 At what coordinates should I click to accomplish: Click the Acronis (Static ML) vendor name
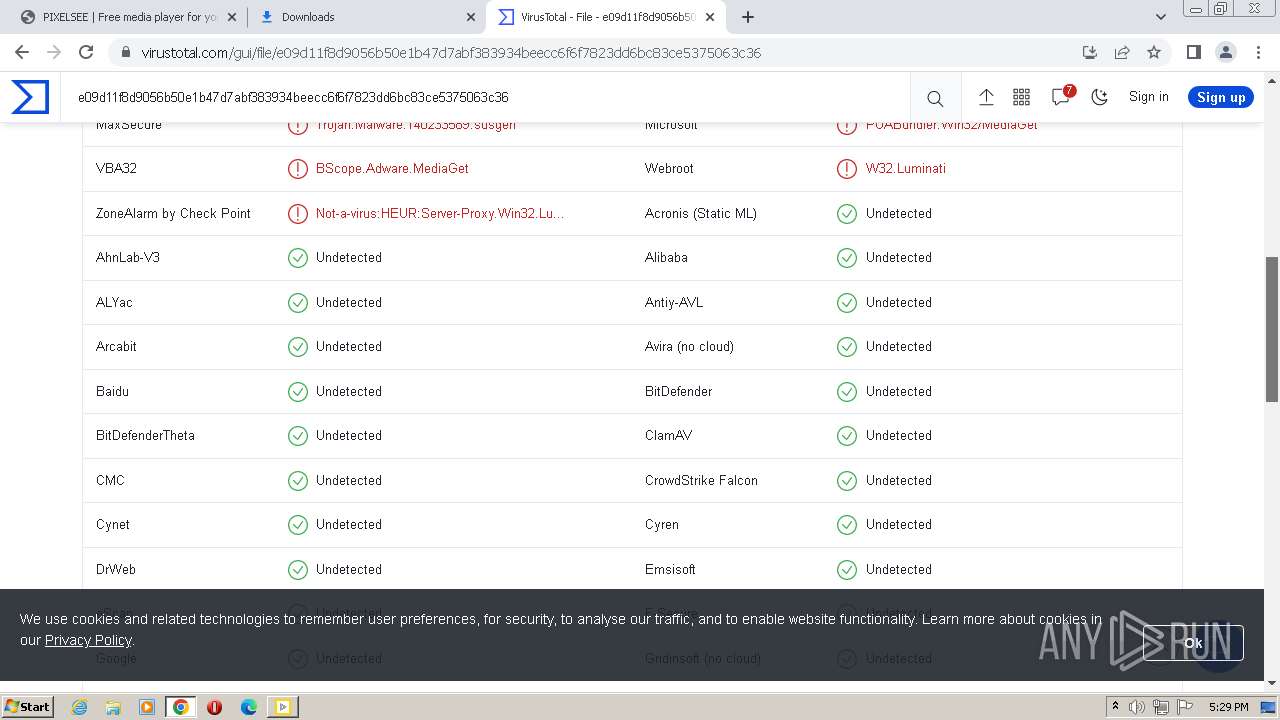click(701, 213)
